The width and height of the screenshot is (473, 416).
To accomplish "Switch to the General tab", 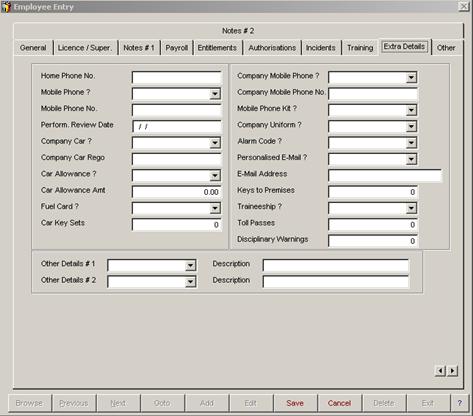I will (33, 48).
